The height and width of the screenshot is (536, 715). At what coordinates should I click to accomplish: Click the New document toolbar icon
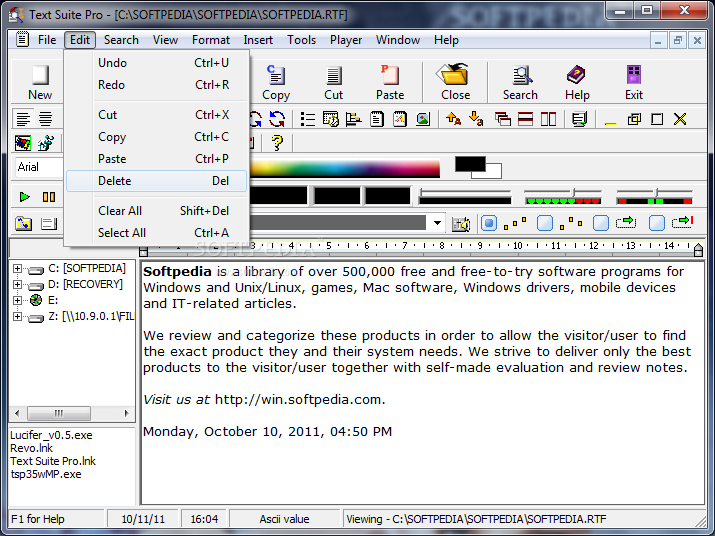click(40, 82)
